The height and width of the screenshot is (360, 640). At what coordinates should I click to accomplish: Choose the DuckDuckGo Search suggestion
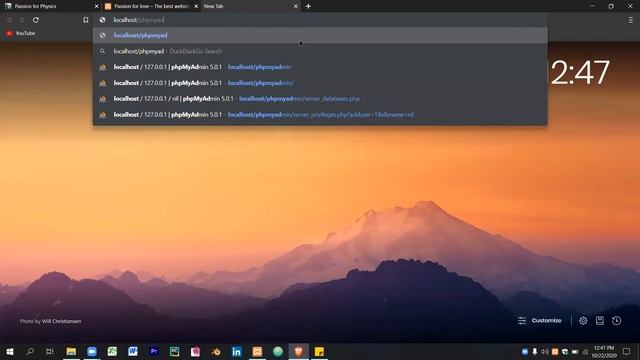click(x=320, y=51)
